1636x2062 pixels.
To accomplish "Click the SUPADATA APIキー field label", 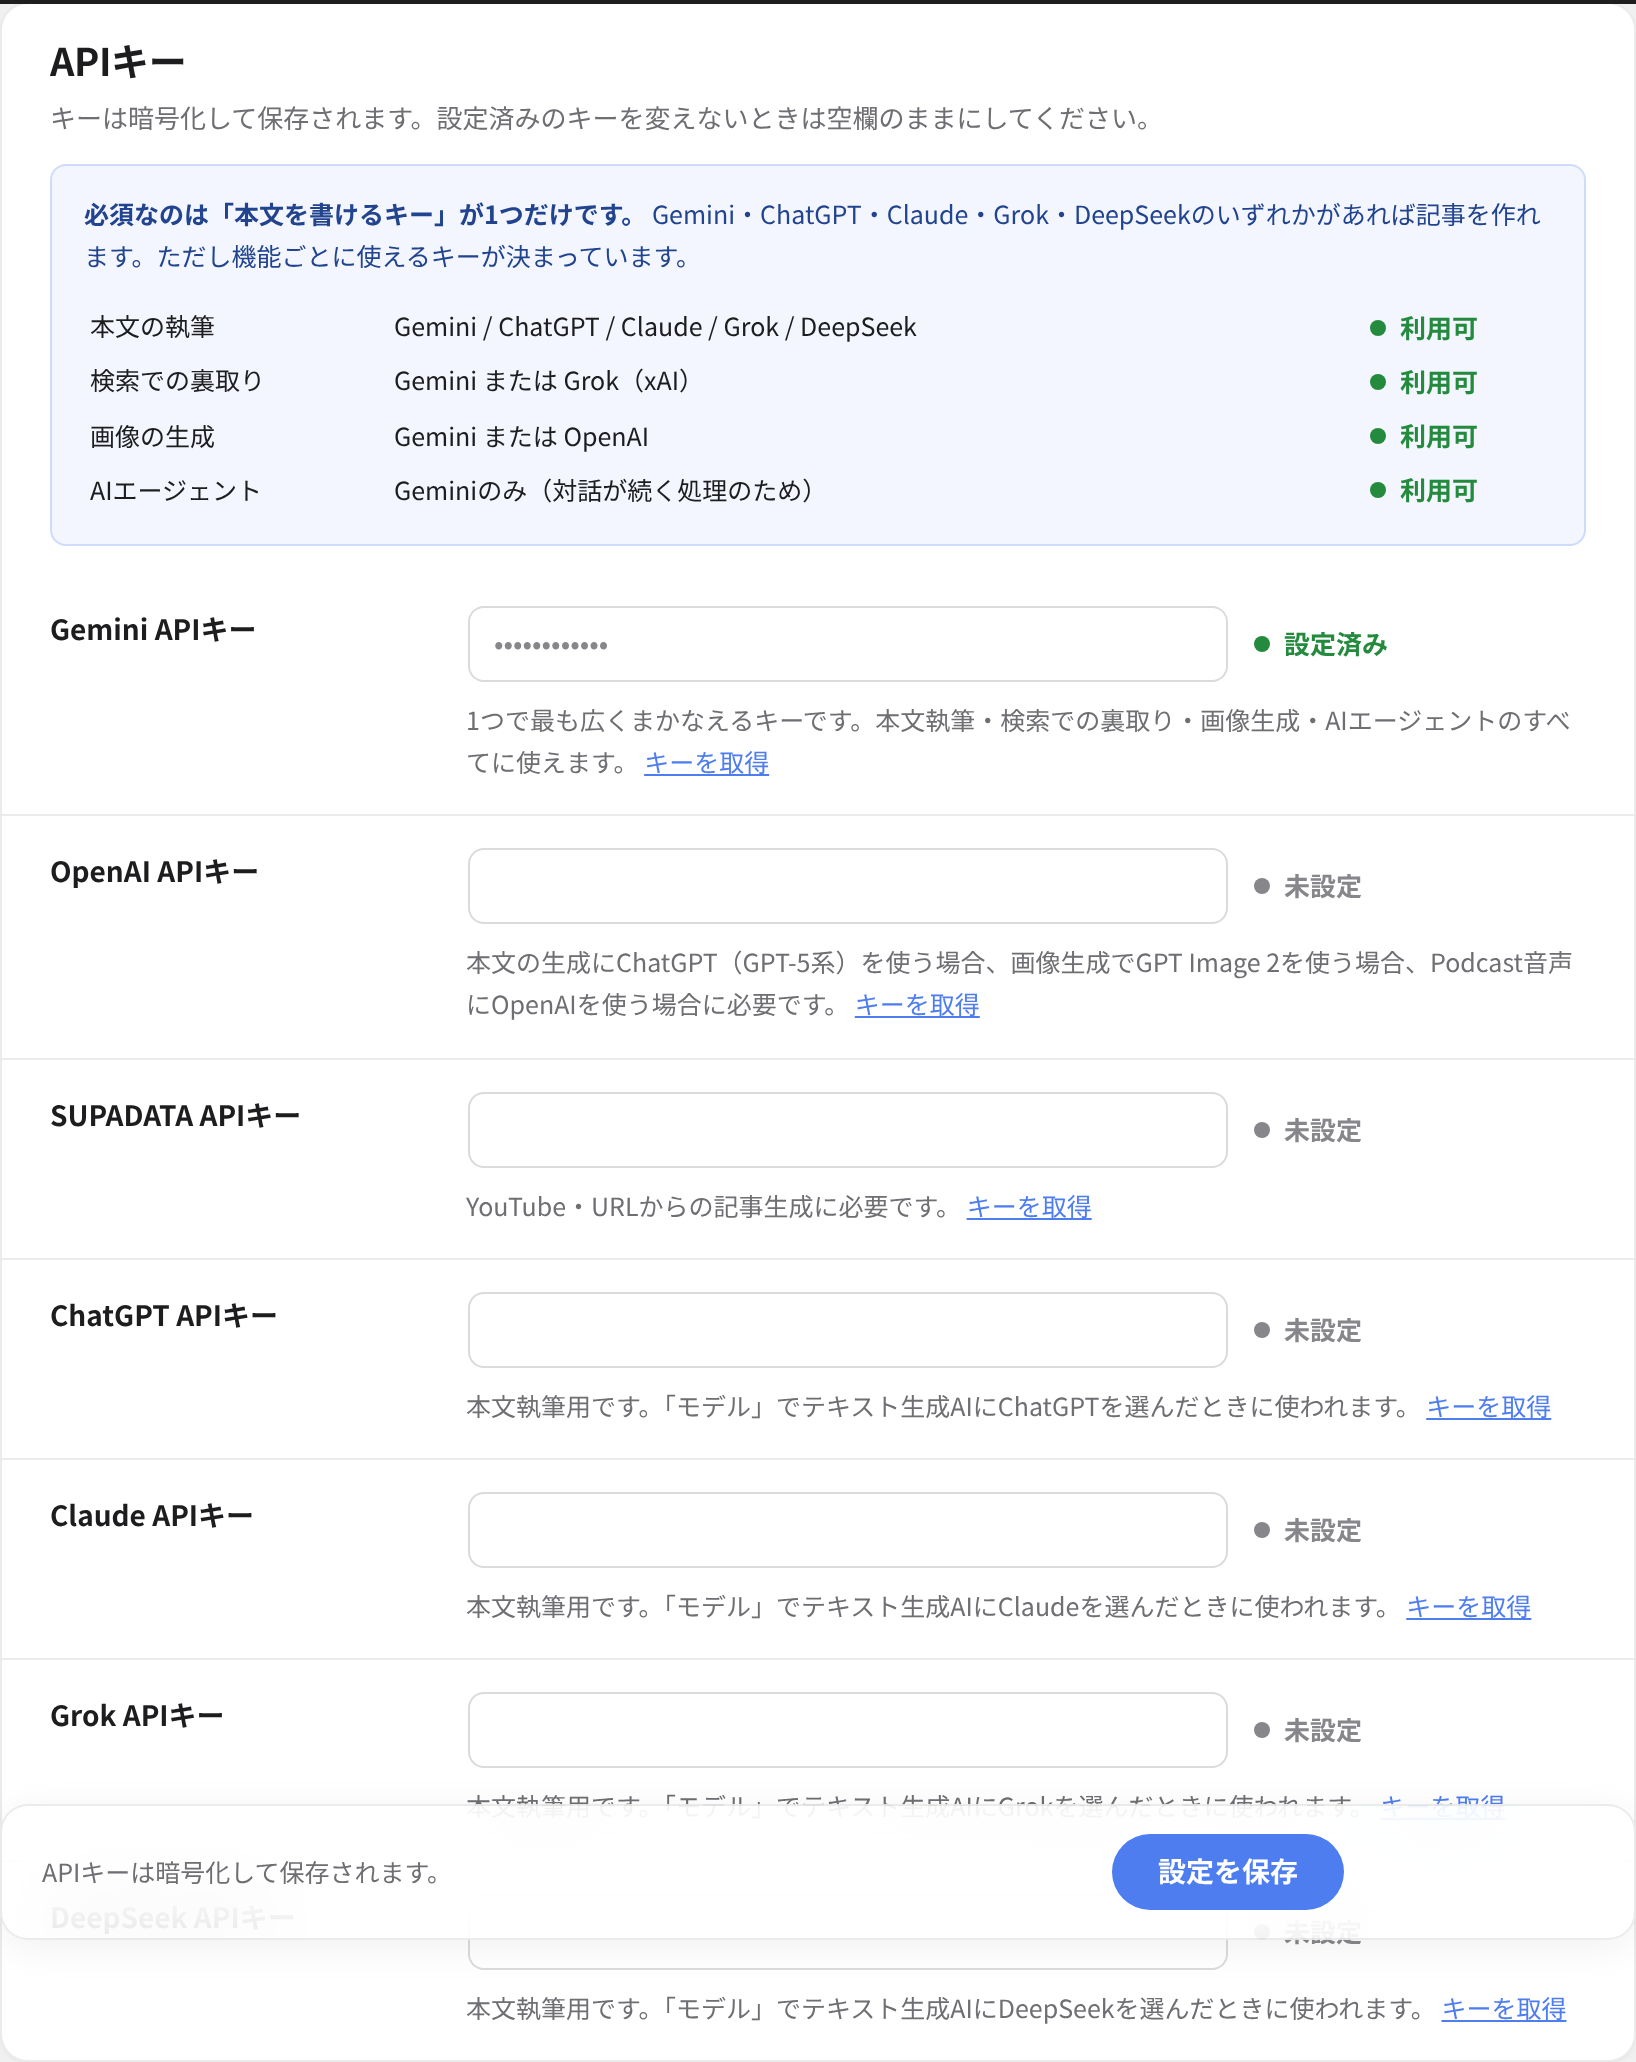I will click(x=175, y=1116).
